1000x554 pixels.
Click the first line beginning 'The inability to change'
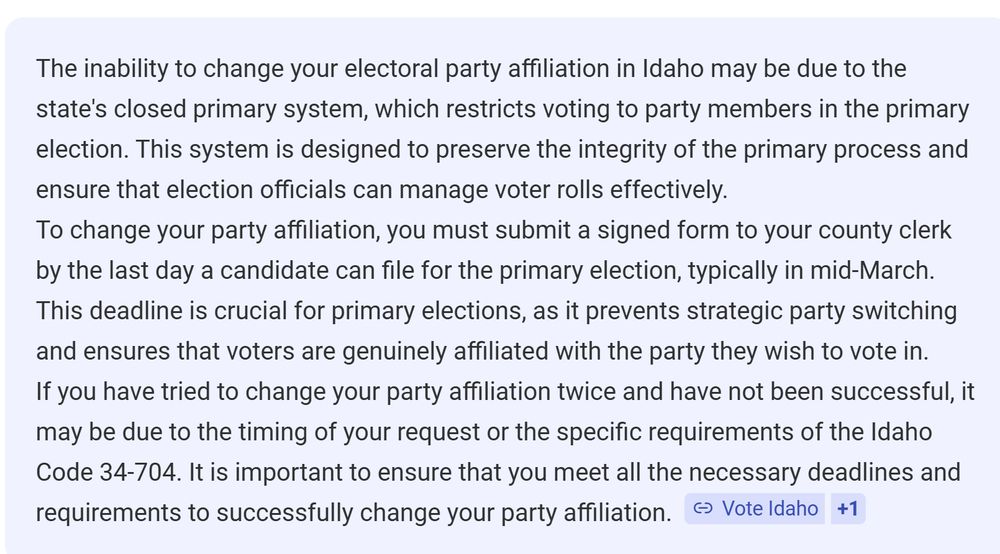coord(471,69)
